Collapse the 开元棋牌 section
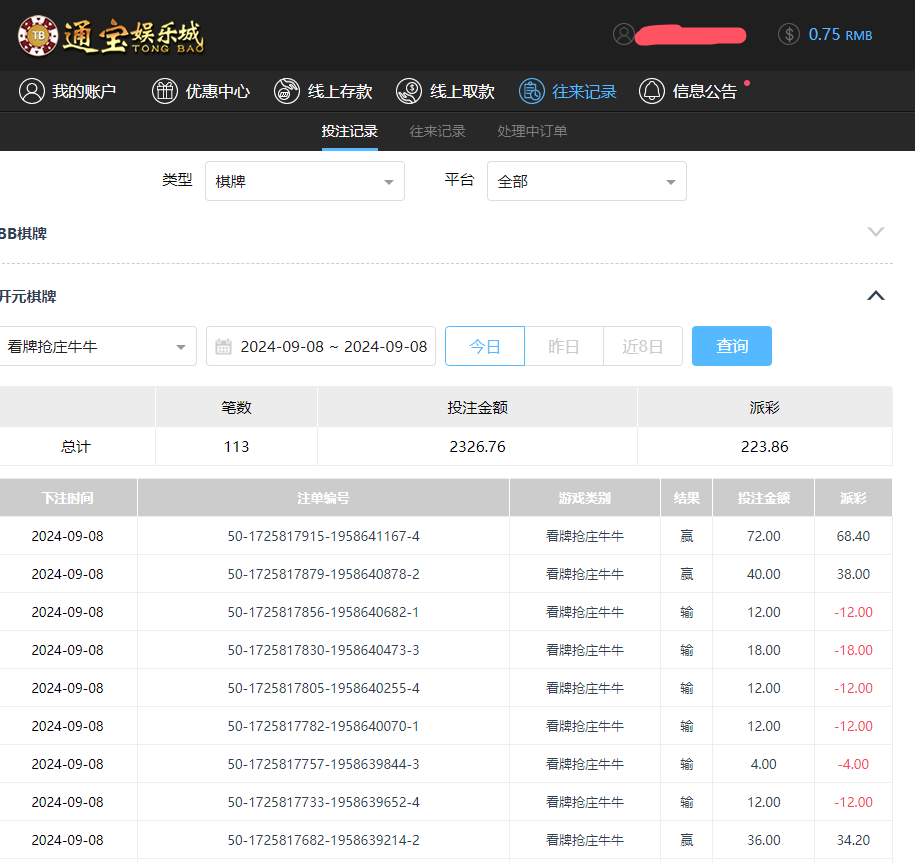 (875, 296)
